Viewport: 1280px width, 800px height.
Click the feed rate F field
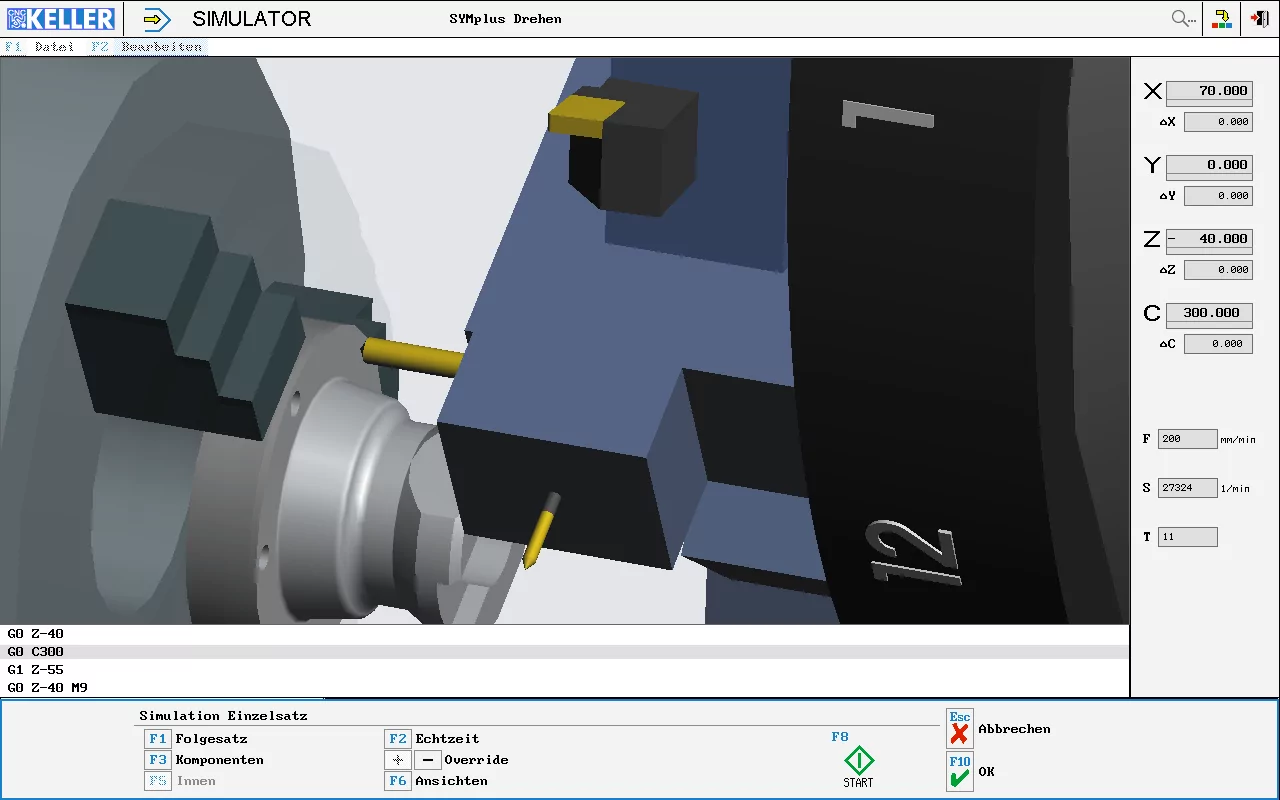[x=1187, y=439]
